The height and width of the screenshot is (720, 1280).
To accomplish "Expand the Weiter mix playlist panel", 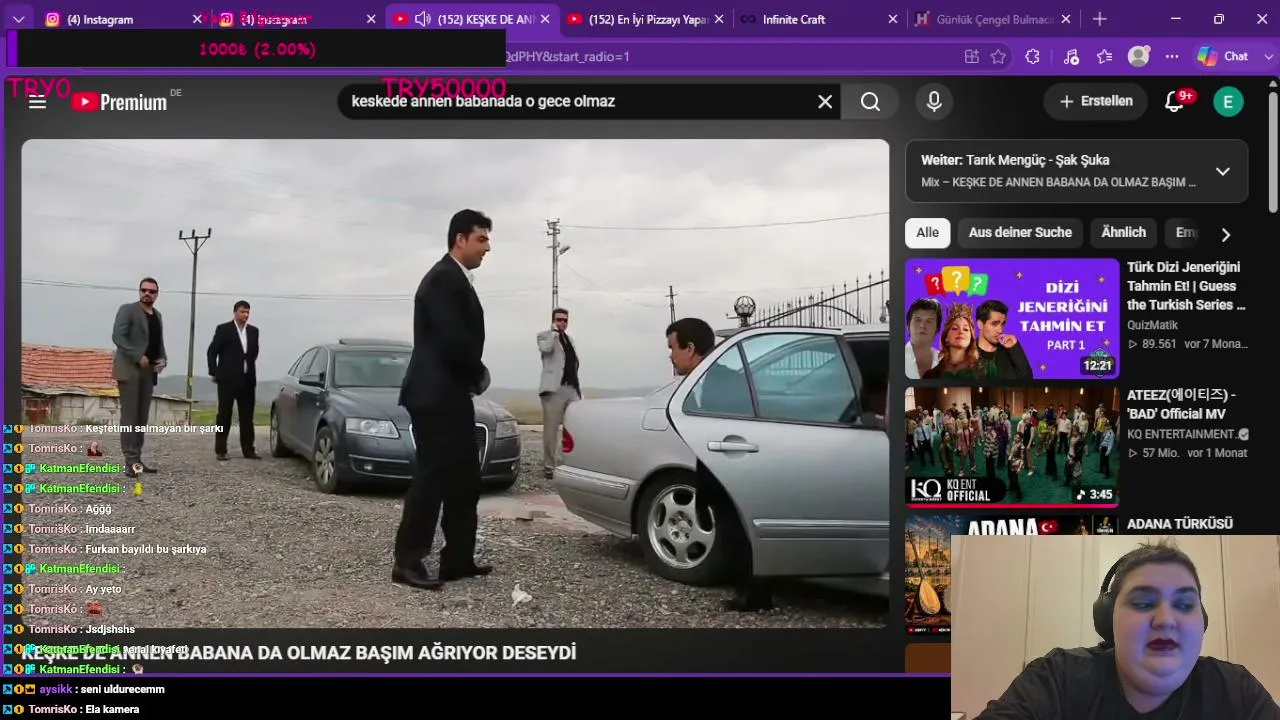I will click(1222, 171).
